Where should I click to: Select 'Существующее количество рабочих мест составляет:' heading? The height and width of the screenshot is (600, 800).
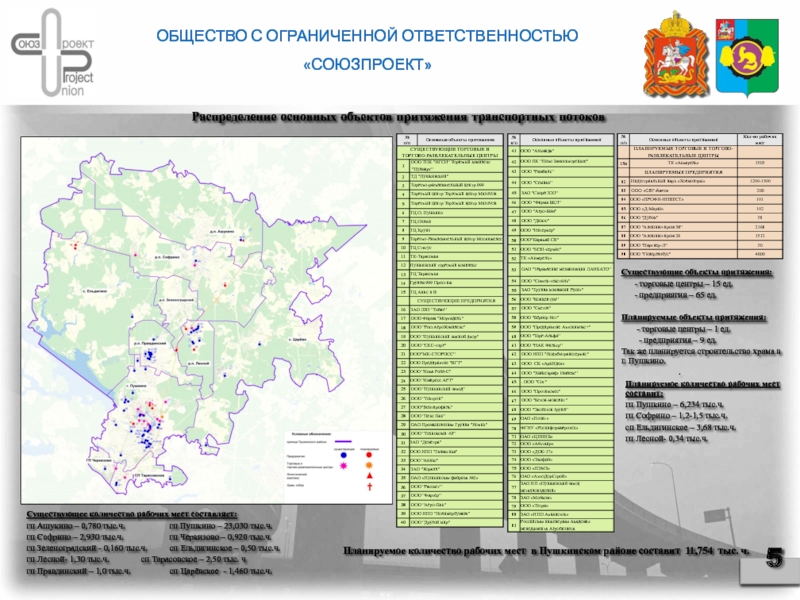pyautogui.click(x=132, y=514)
